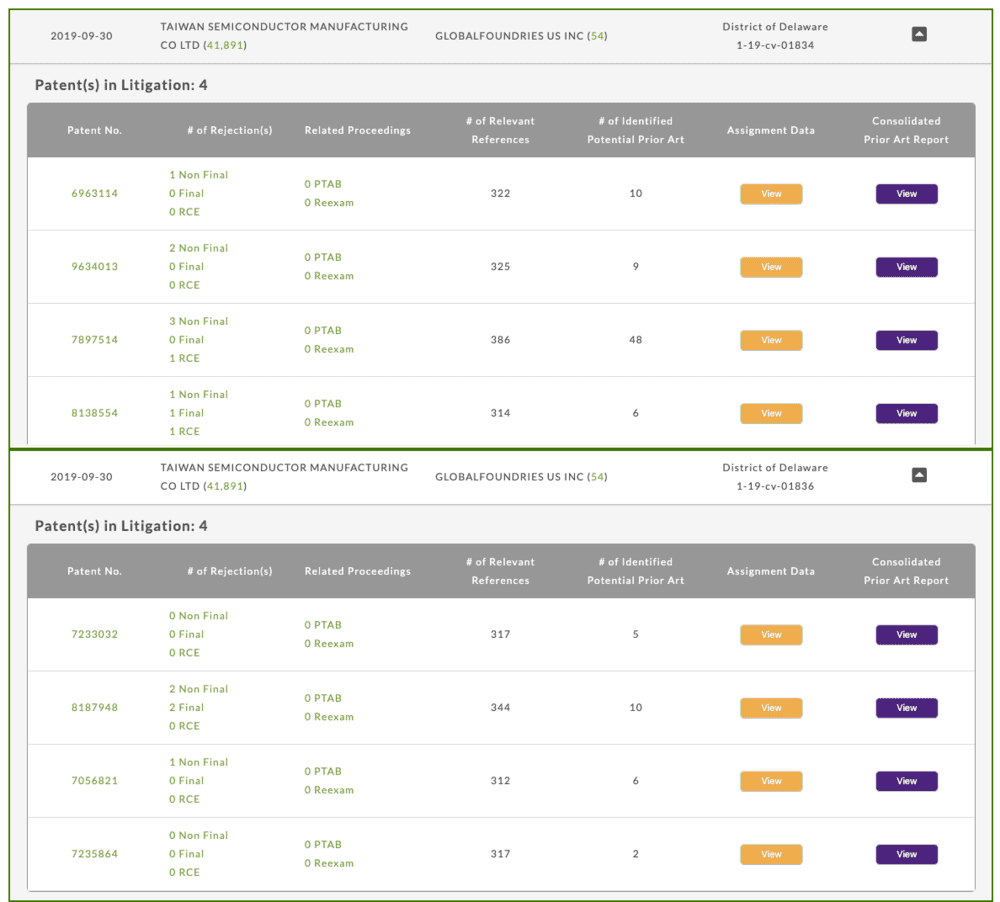Viewport: 1000px width, 902px height.
Task: Click 1 RCE for patent 8138554
Action: (184, 432)
